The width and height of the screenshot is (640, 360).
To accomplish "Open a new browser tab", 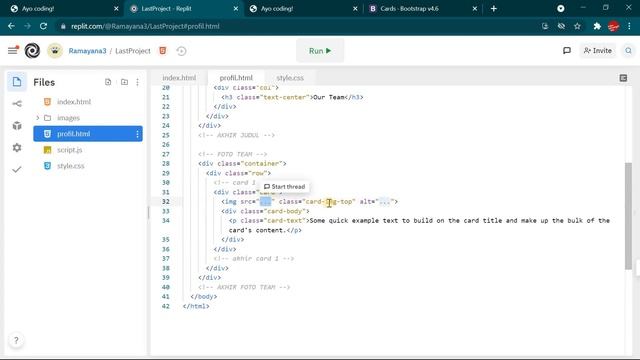I will coord(493,9).
